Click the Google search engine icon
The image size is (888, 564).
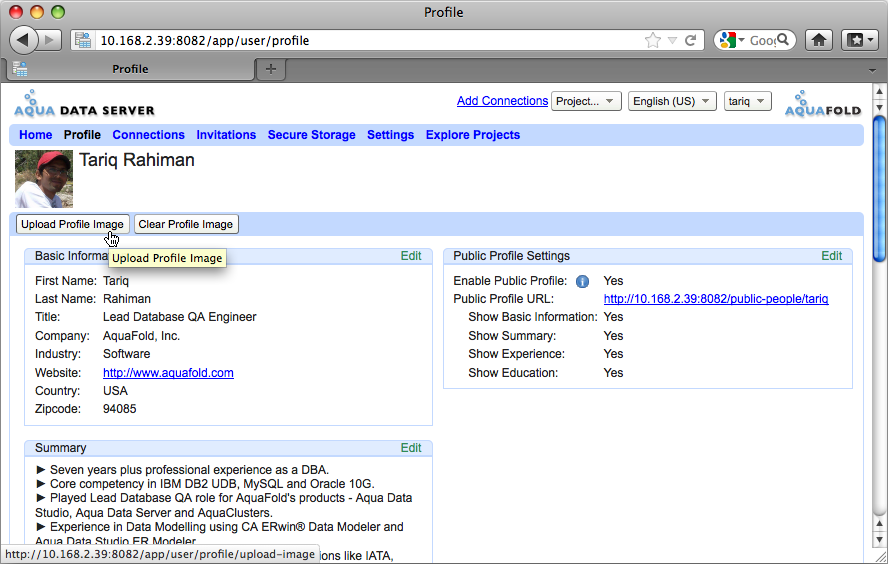[x=728, y=40]
